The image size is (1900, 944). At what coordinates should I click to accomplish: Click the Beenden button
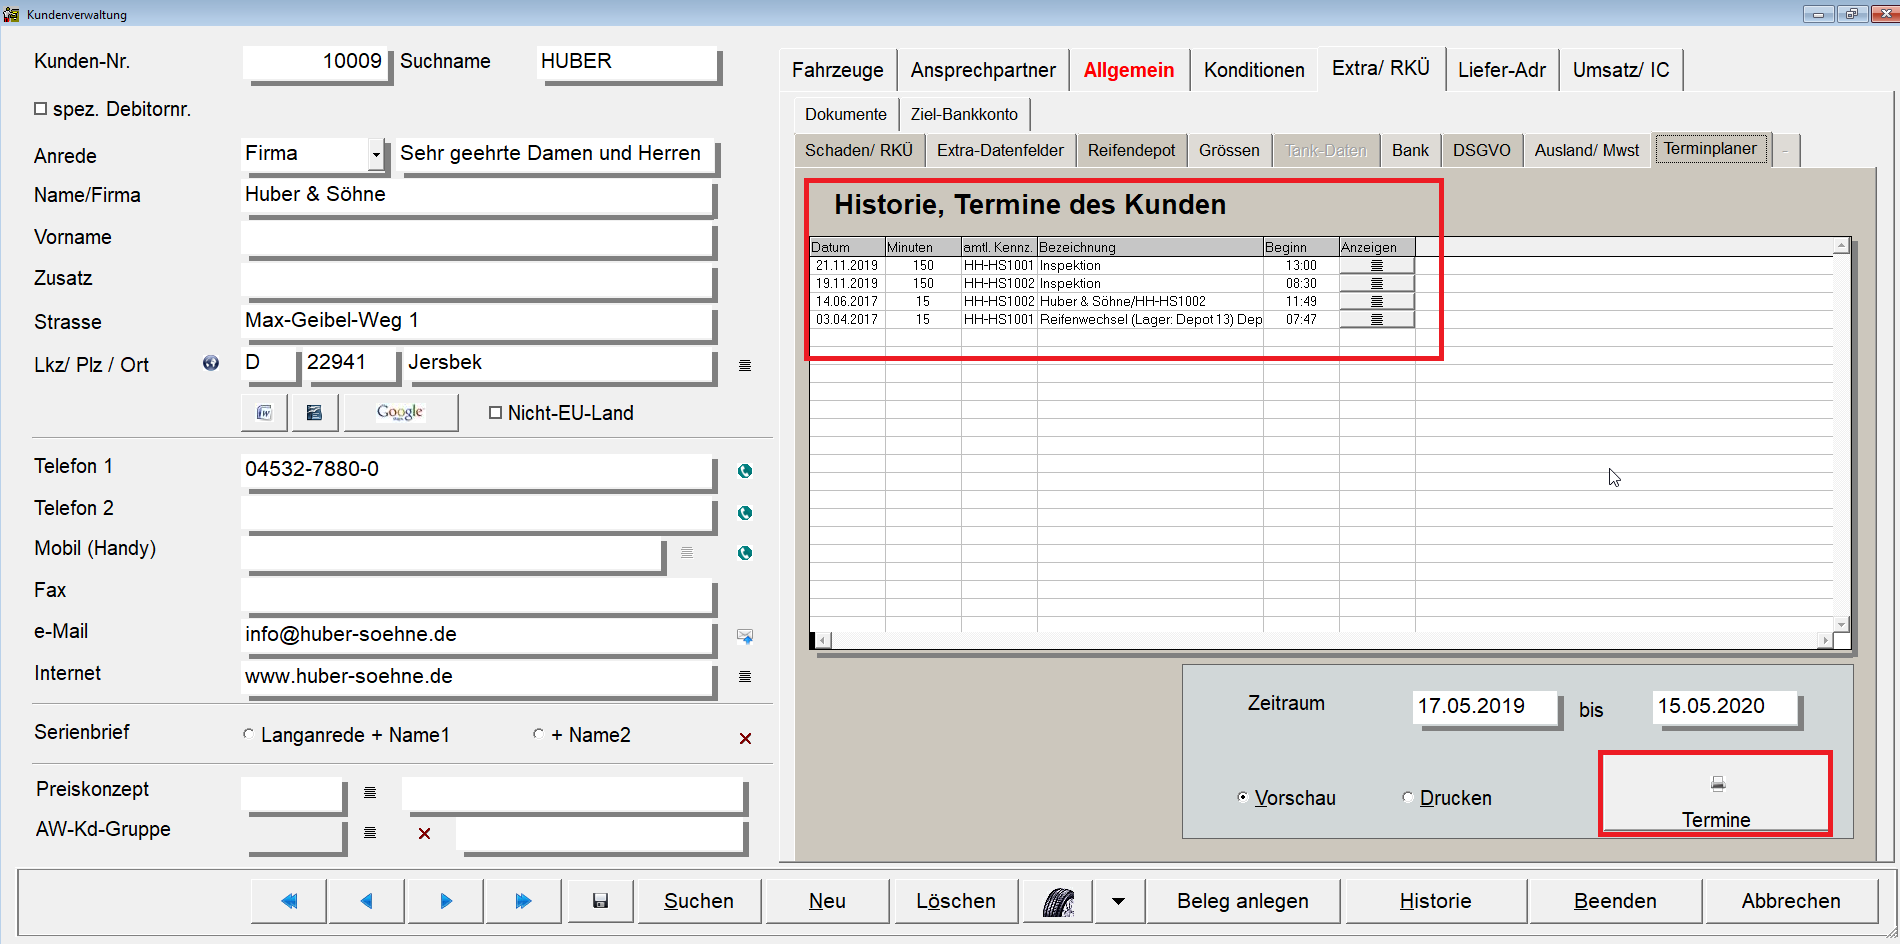[x=1615, y=901]
